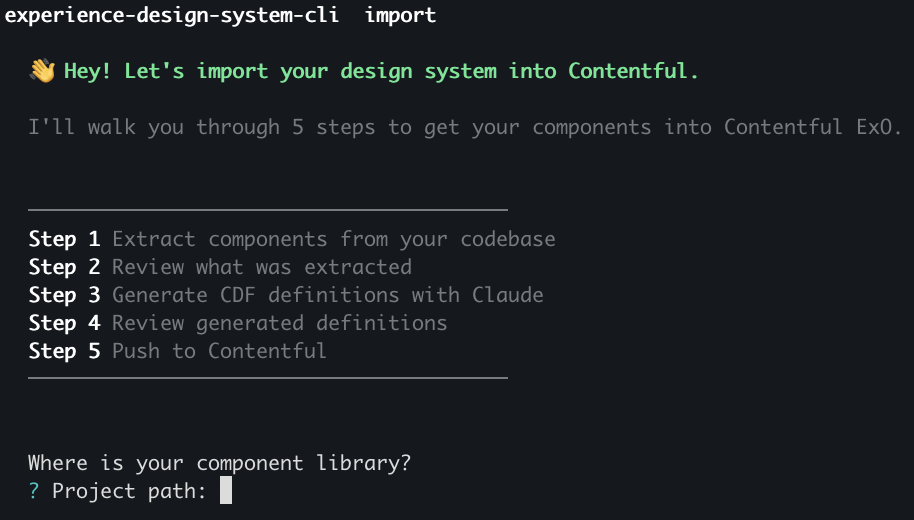Click "Push to Contentful" text
914x520 pixels.
tap(219, 351)
